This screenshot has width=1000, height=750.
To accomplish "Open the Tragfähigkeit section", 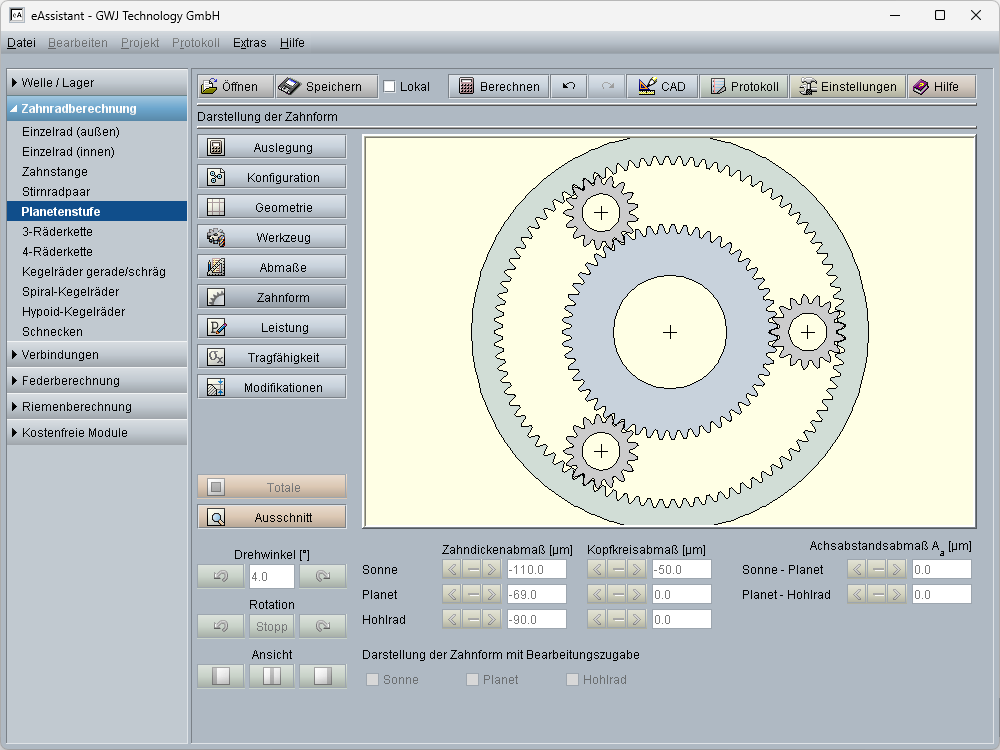I will pyautogui.click(x=272, y=358).
